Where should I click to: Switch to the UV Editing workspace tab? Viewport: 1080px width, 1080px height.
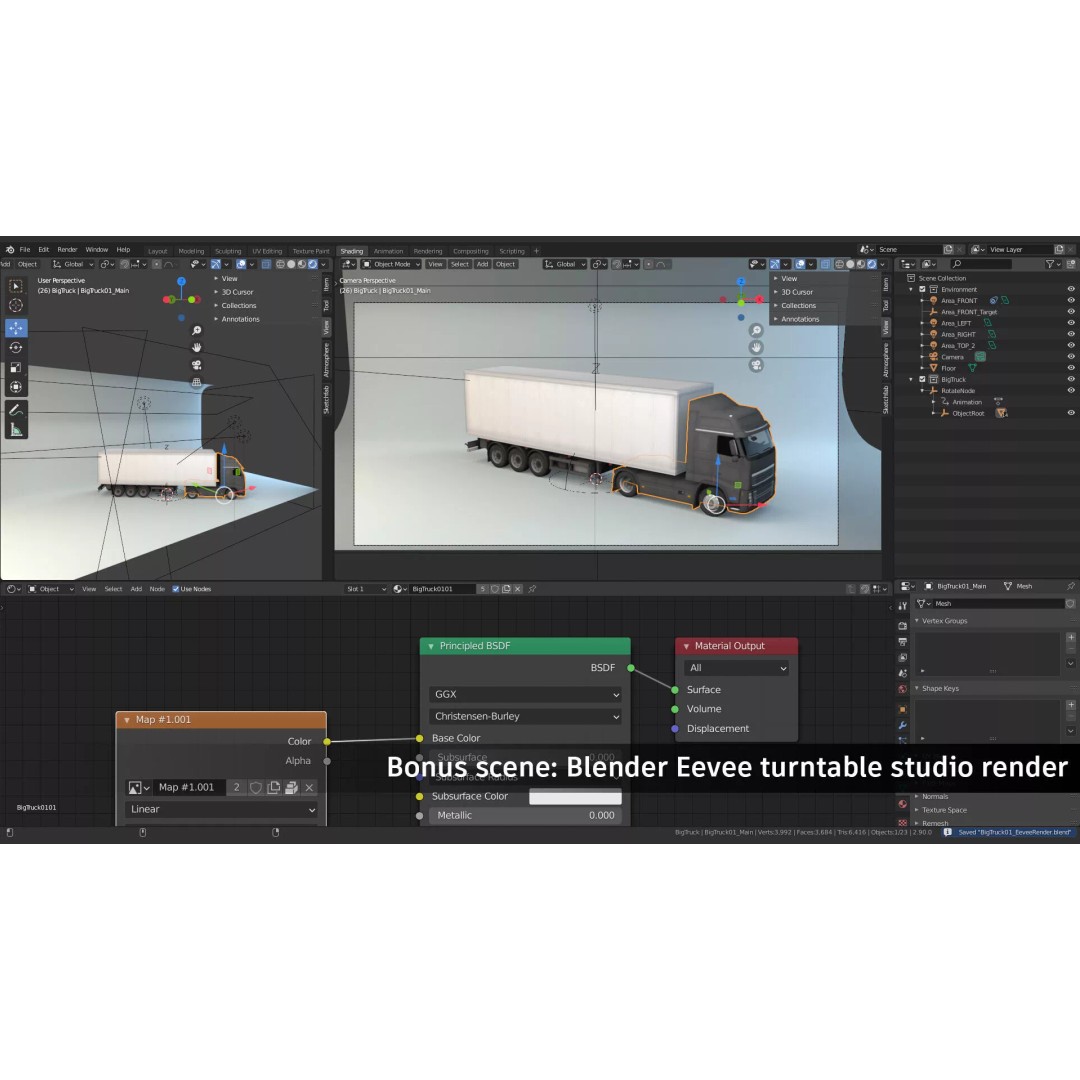click(267, 251)
